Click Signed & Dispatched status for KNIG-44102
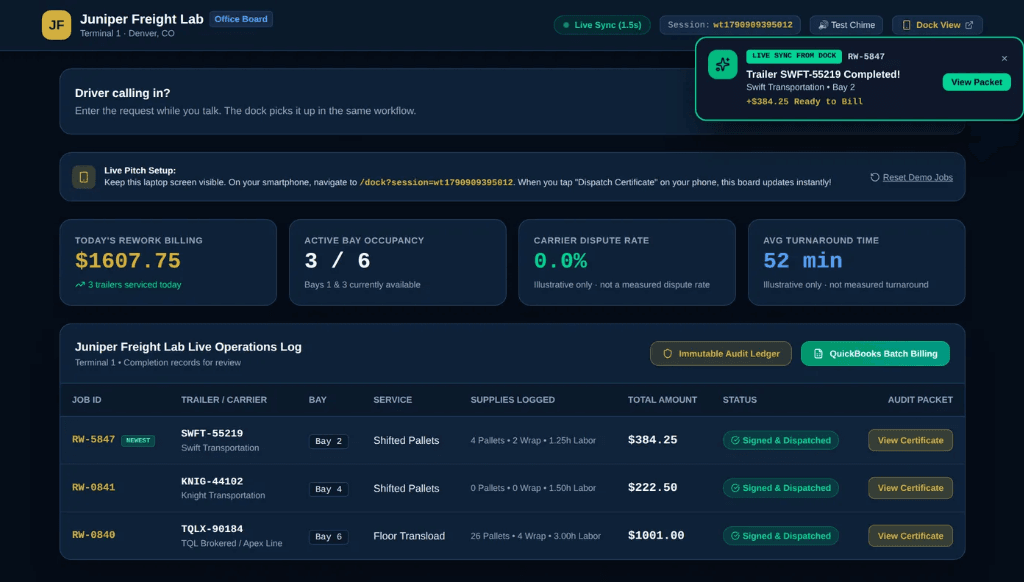This screenshot has height=582, width=1024. click(780, 488)
